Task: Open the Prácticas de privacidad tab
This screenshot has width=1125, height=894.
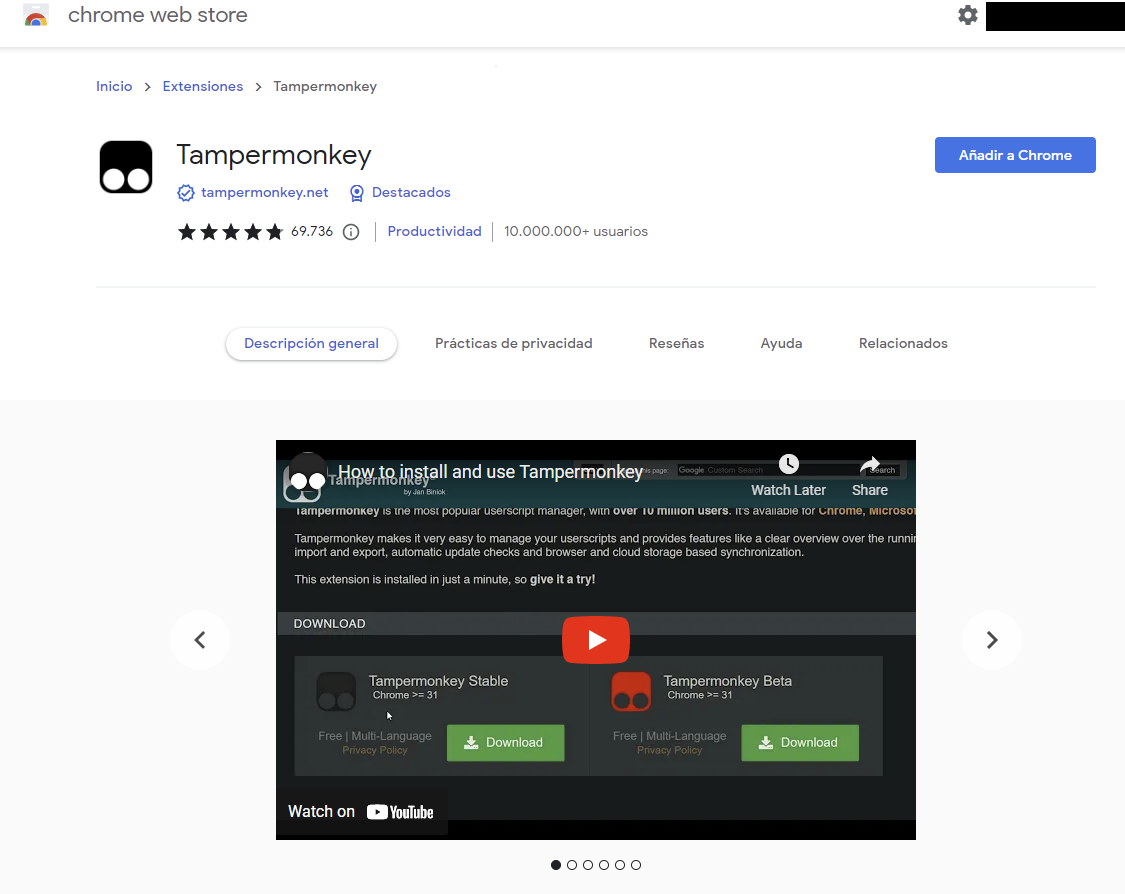Action: click(x=513, y=343)
